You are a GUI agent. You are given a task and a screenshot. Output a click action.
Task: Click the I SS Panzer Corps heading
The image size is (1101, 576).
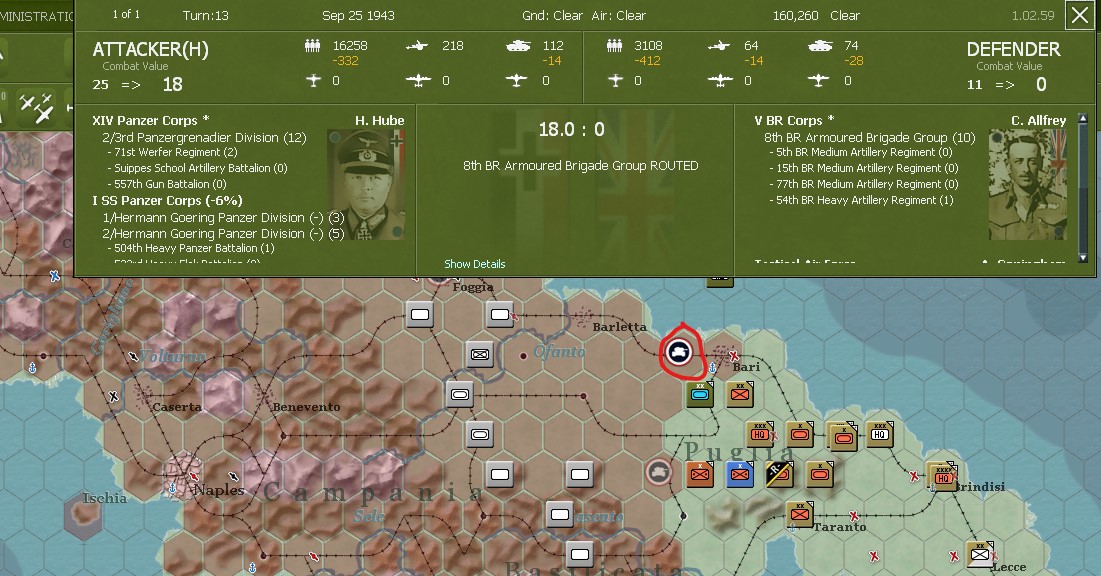[167, 201]
